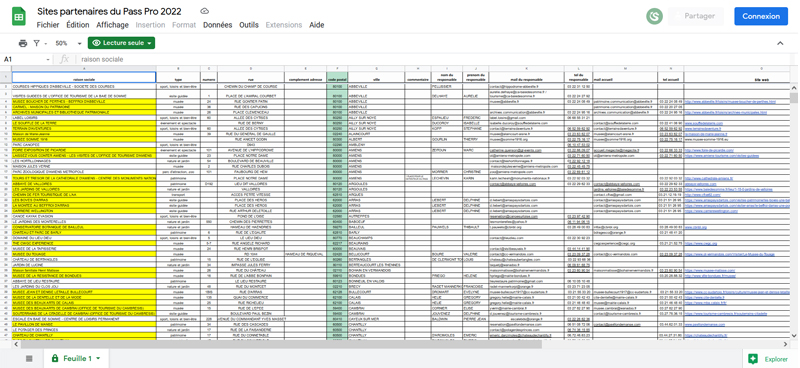Select cell HAMEAU DE RIQUEVAL
The height and width of the screenshot is (368, 800).
(x=305, y=254)
